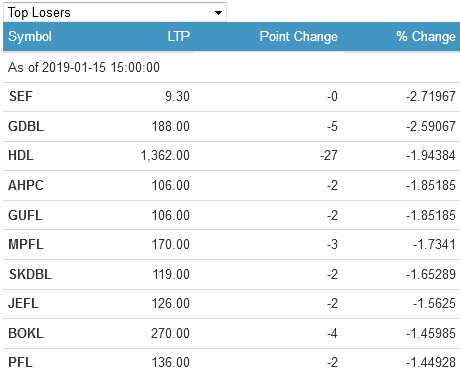Sort by the Symbol column header
The width and height of the screenshot is (460, 371).
pyautogui.click(x=30, y=36)
